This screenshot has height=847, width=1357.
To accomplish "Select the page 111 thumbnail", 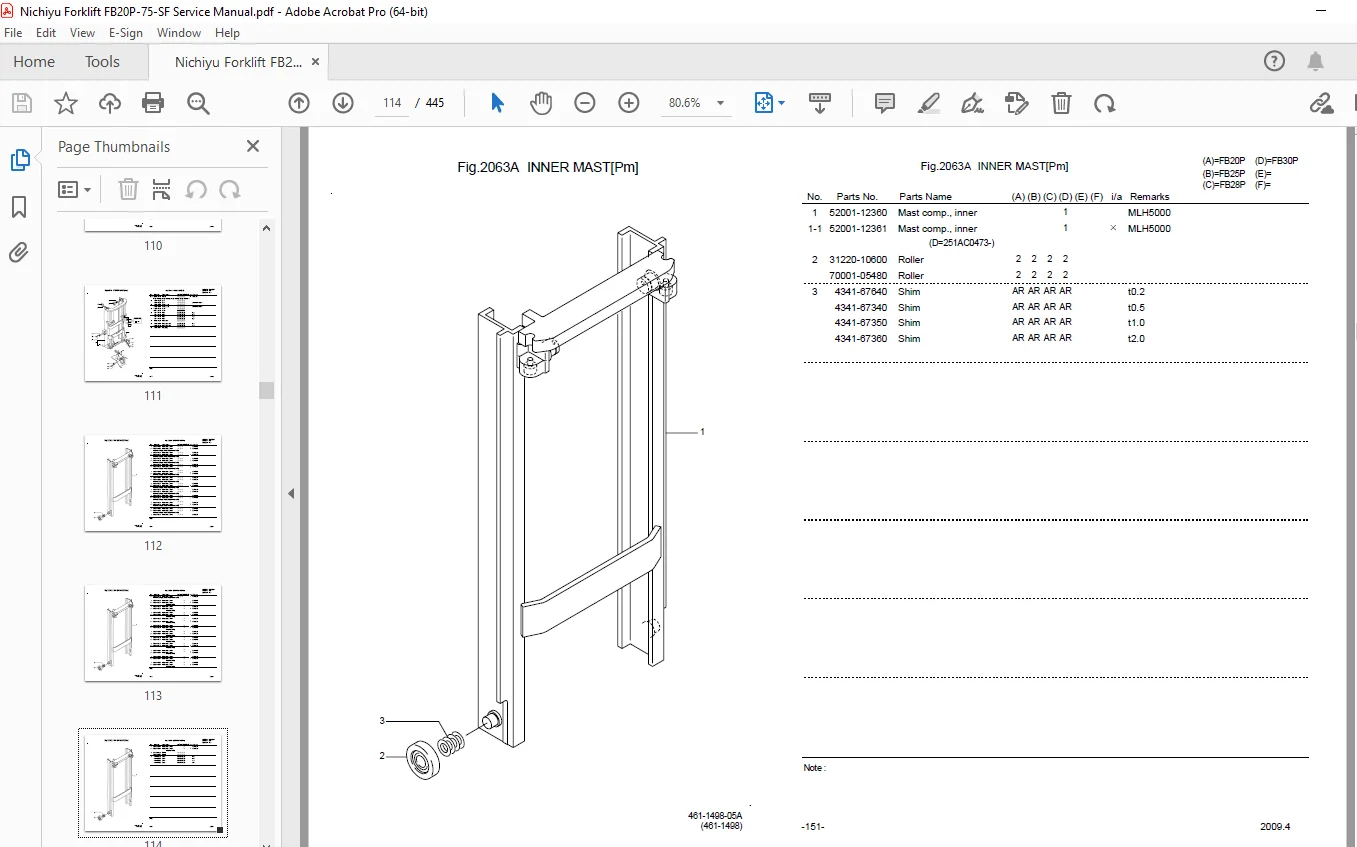I will pos(153,333).
